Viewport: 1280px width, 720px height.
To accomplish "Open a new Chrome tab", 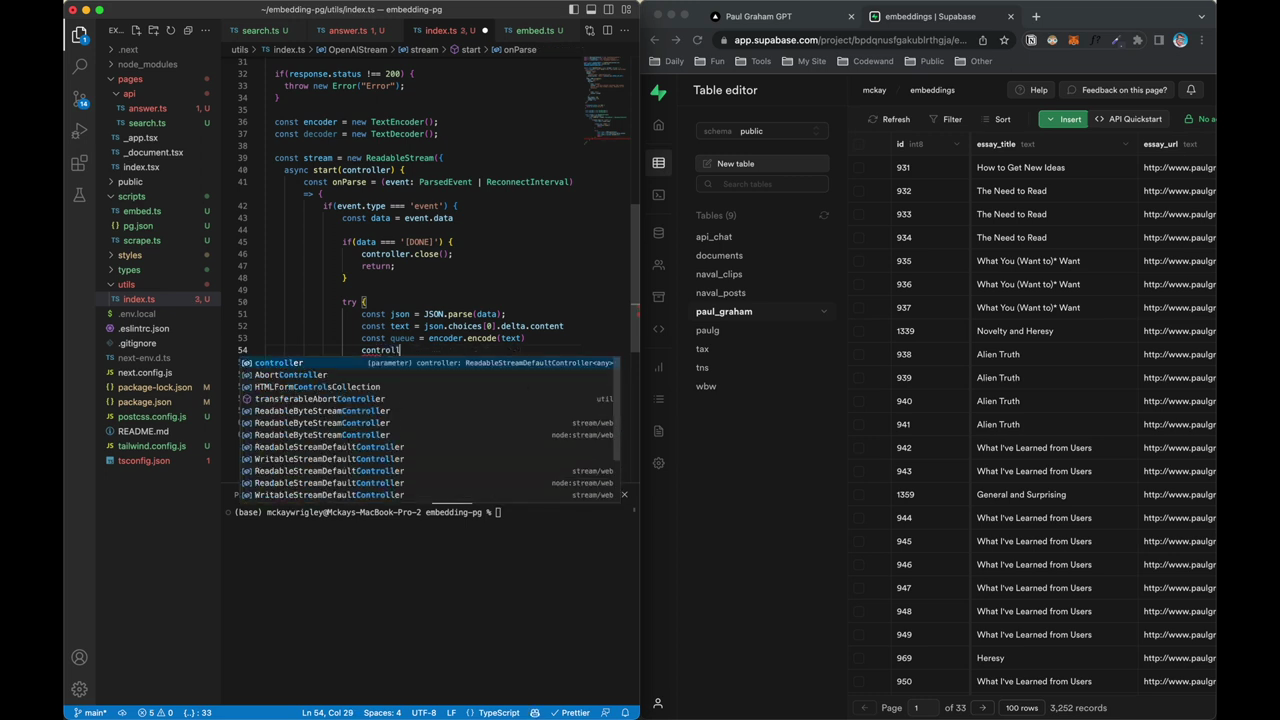I will 1036,16.
